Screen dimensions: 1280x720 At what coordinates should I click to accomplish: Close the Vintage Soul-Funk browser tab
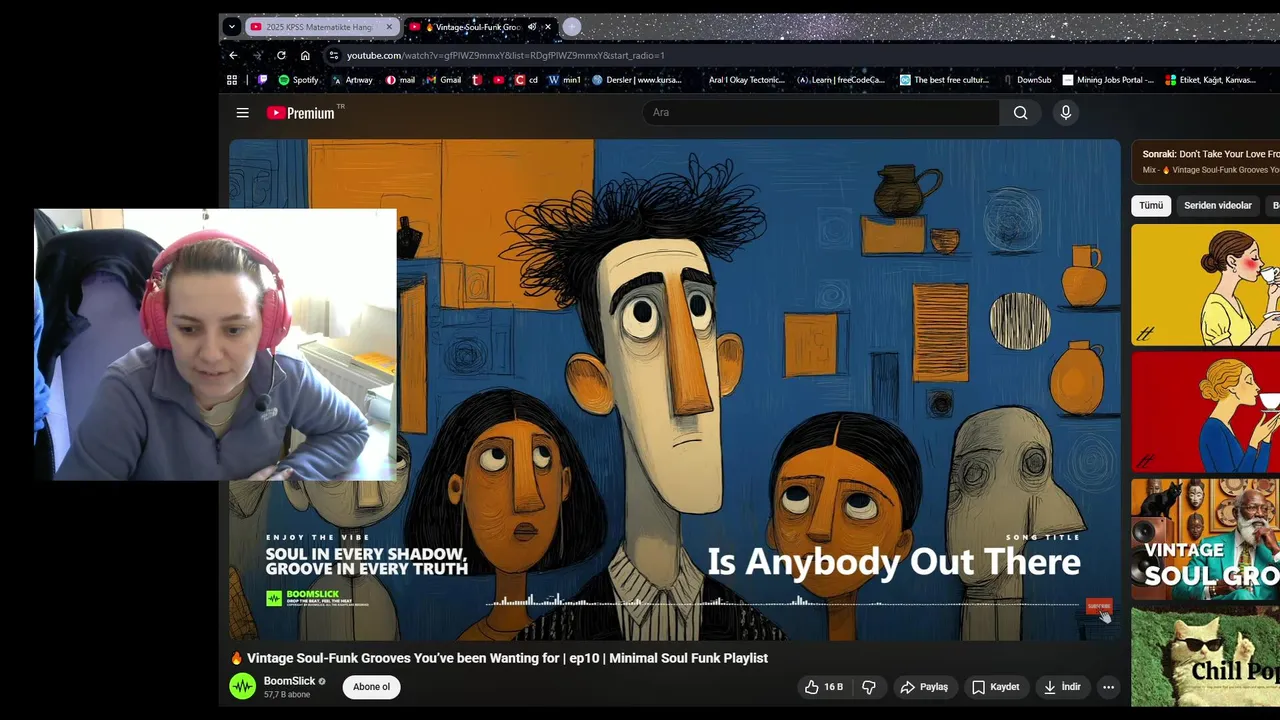pos(548,27)
